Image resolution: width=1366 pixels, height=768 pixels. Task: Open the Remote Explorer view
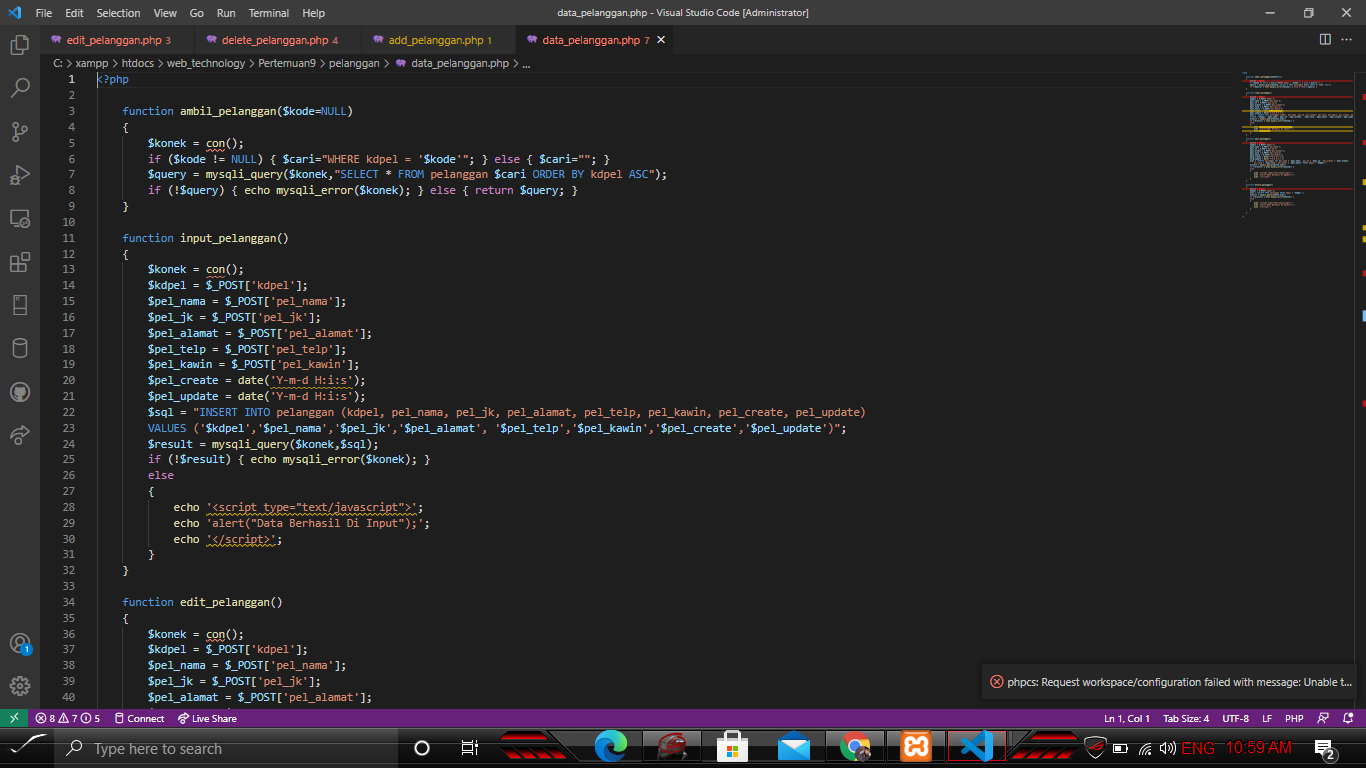[19, 218]
